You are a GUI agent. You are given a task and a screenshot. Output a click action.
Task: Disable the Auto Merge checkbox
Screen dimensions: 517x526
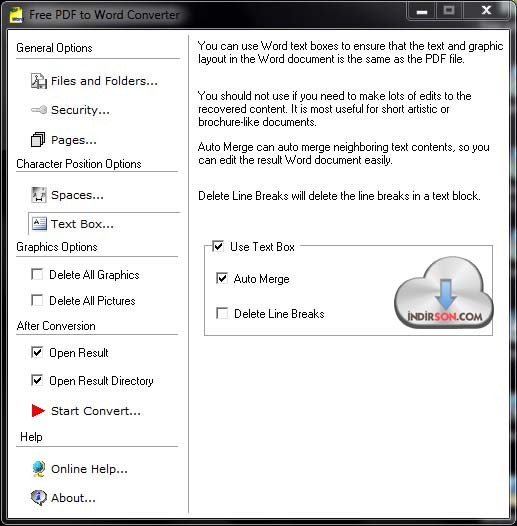[x=222, y=278]
